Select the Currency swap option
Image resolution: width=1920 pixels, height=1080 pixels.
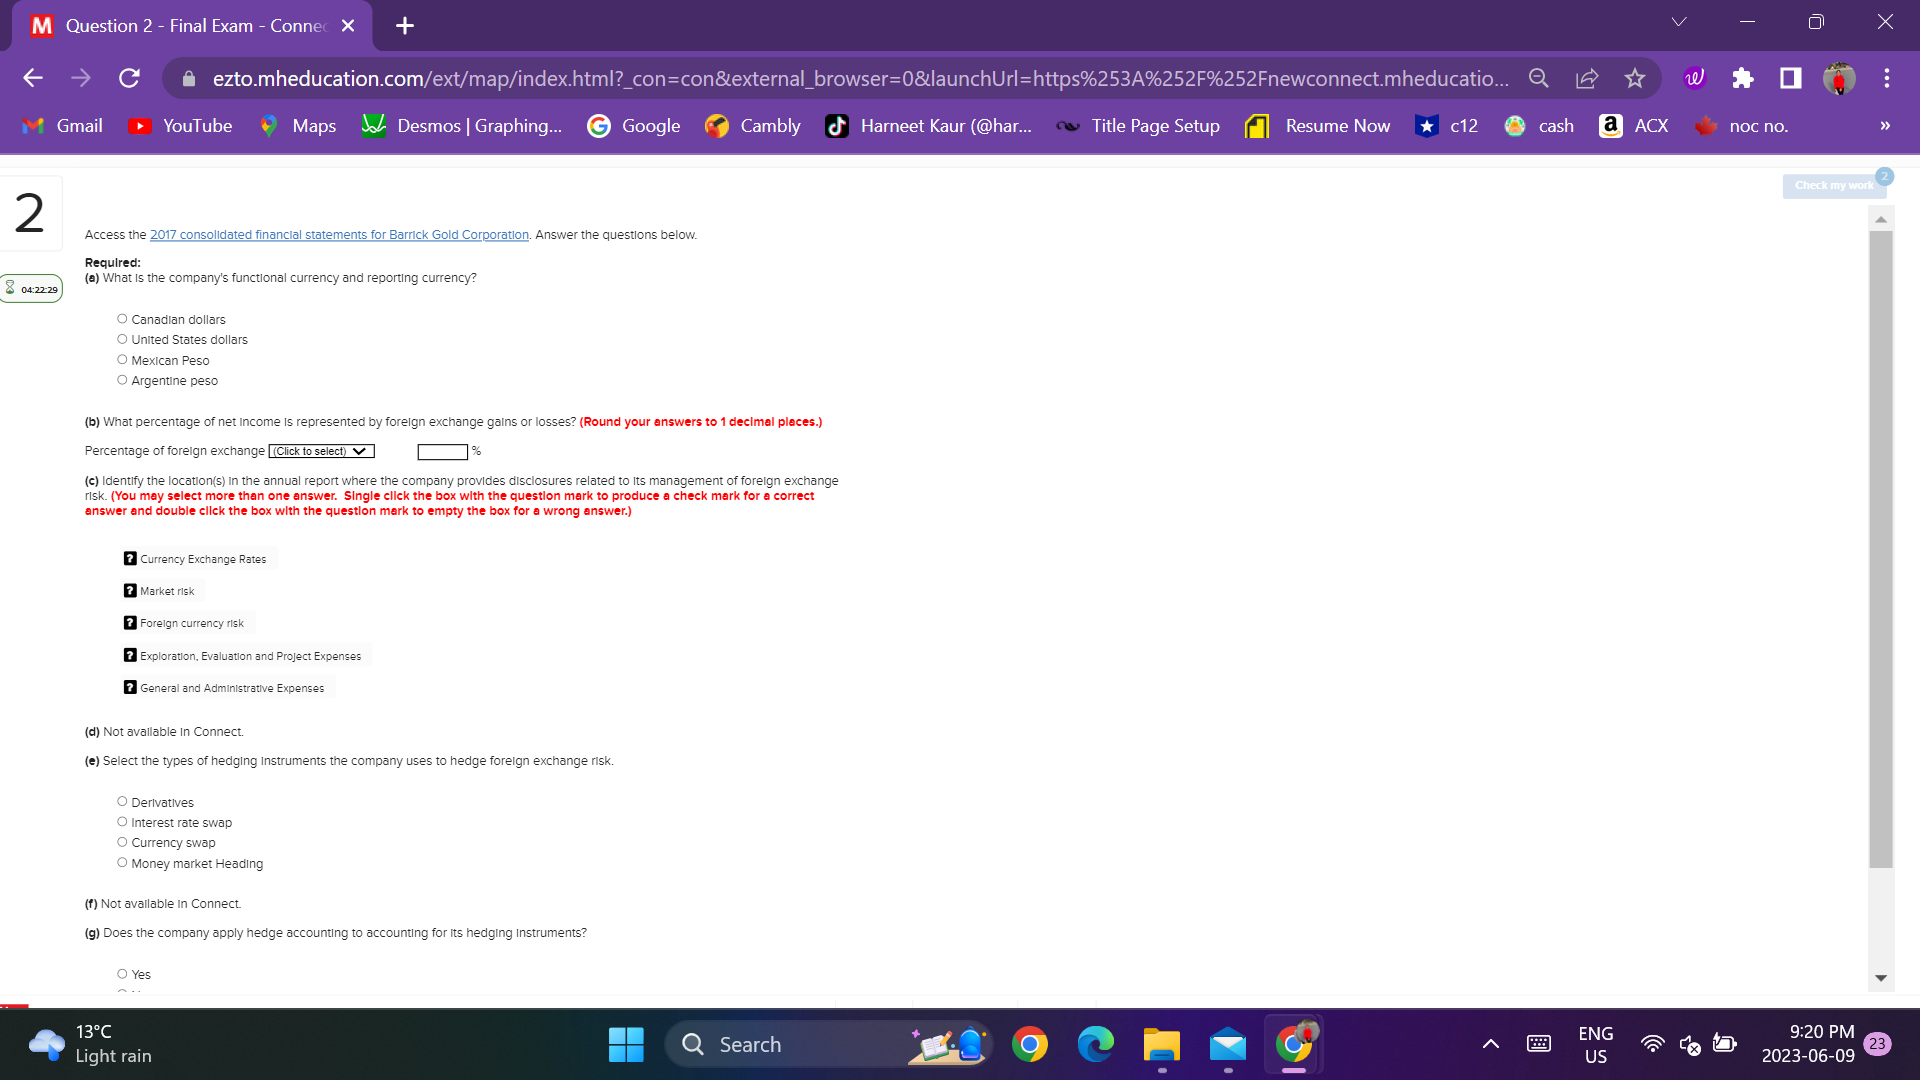(122, 843)
